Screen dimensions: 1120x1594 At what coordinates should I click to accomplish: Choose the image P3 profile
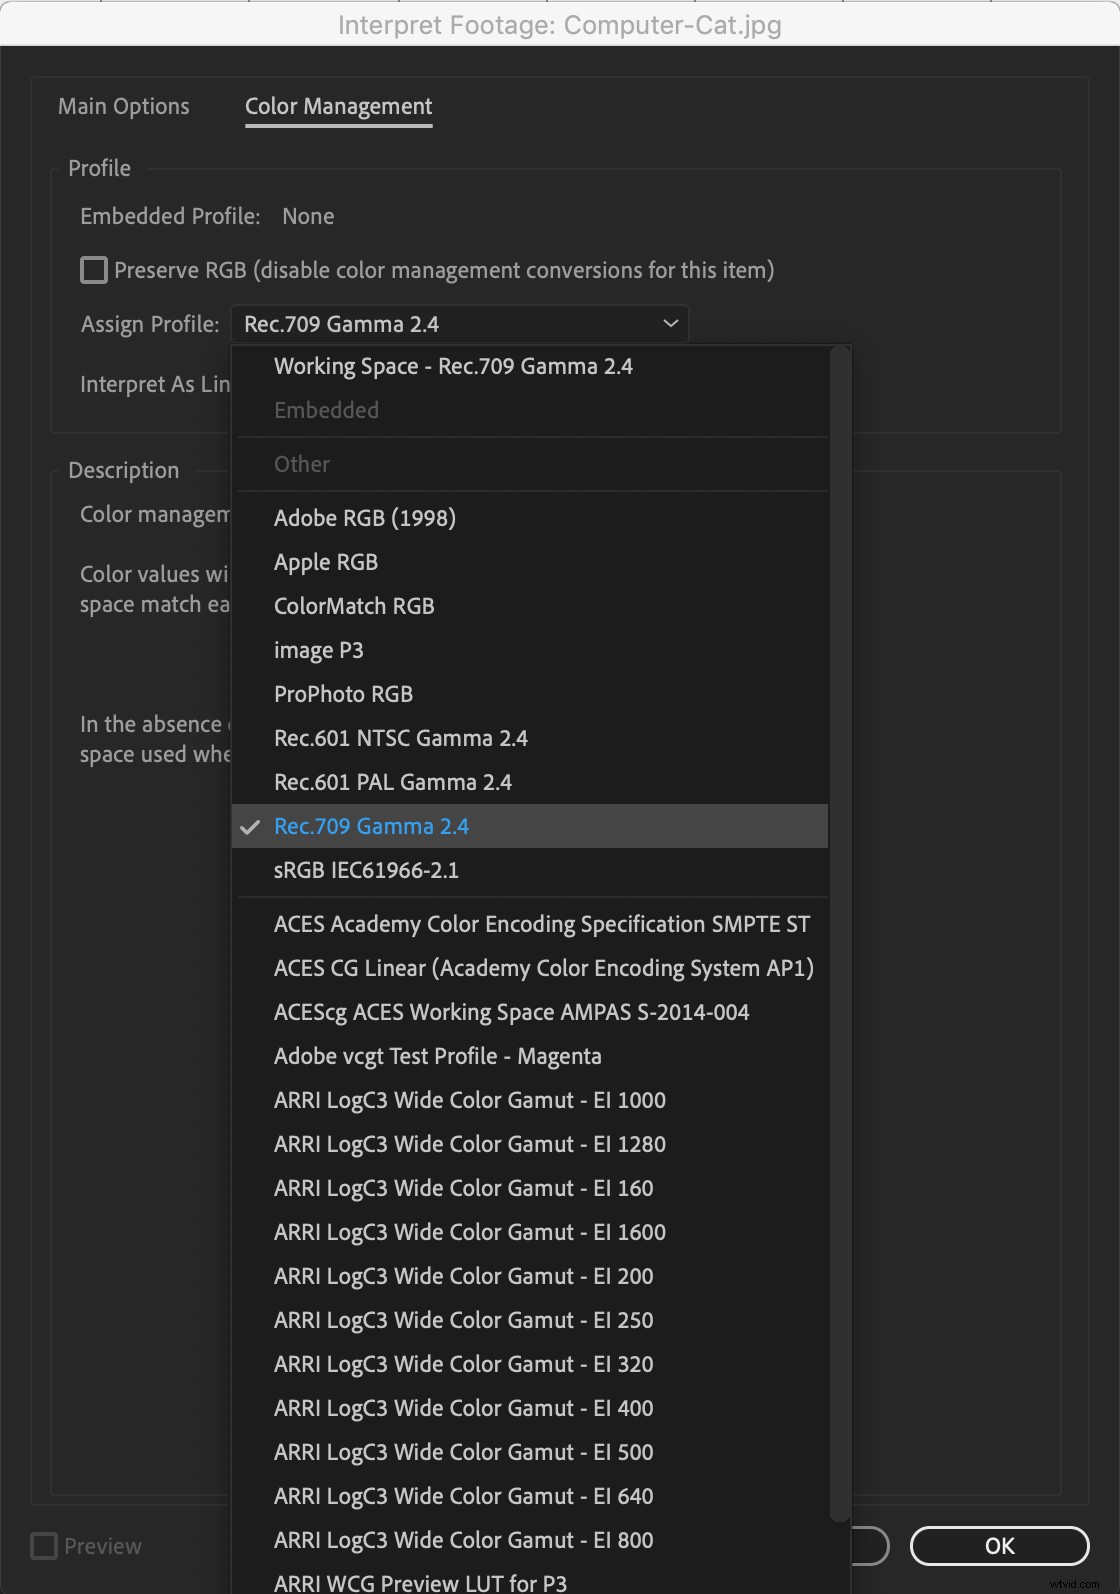[x=530, y=650]
